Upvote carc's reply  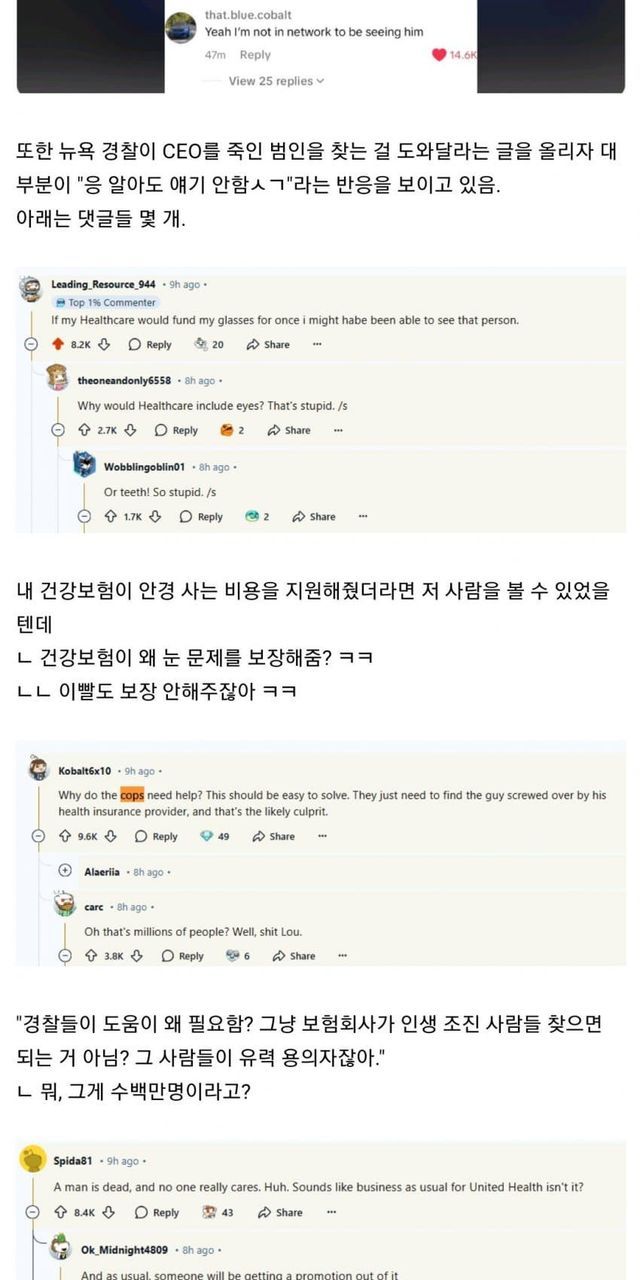(92, 956)
